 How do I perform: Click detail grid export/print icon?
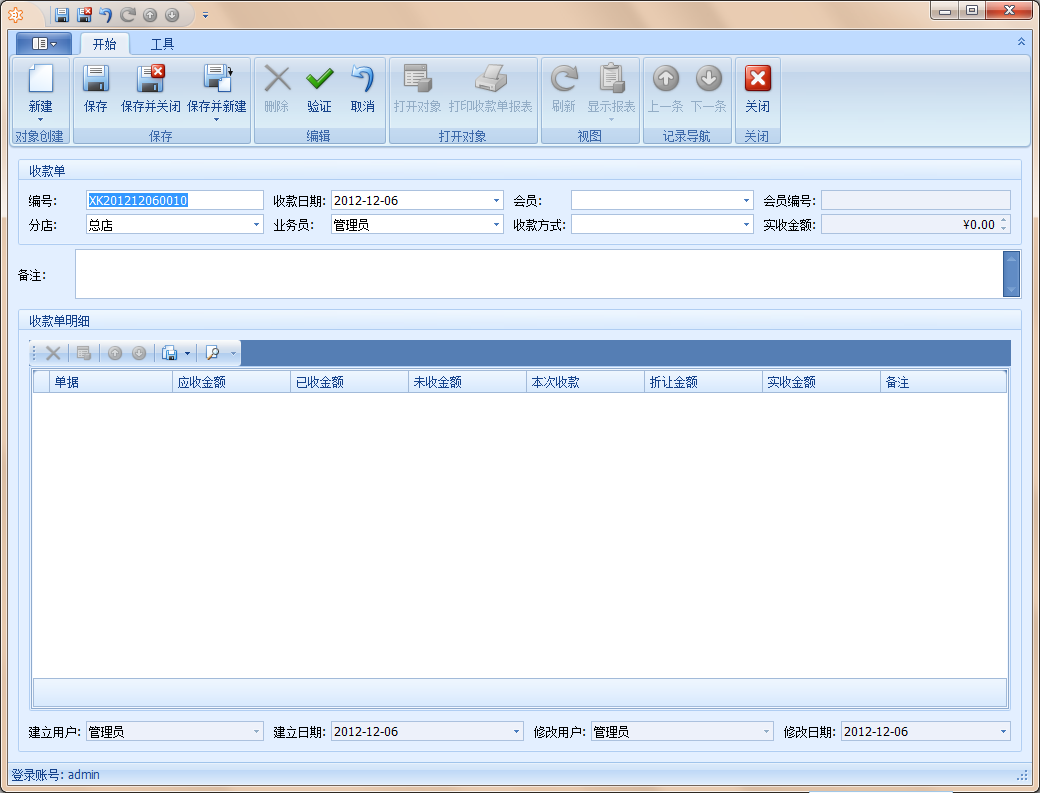170,353
